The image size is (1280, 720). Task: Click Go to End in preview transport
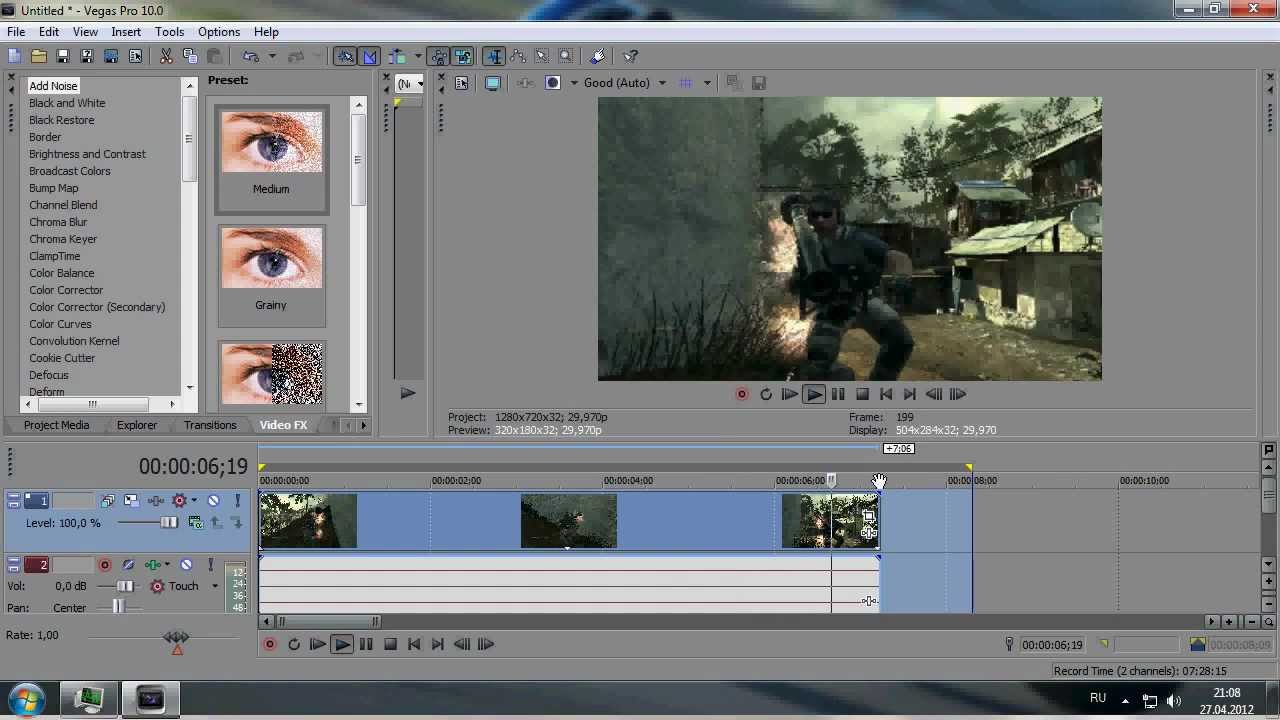point(910,394)
